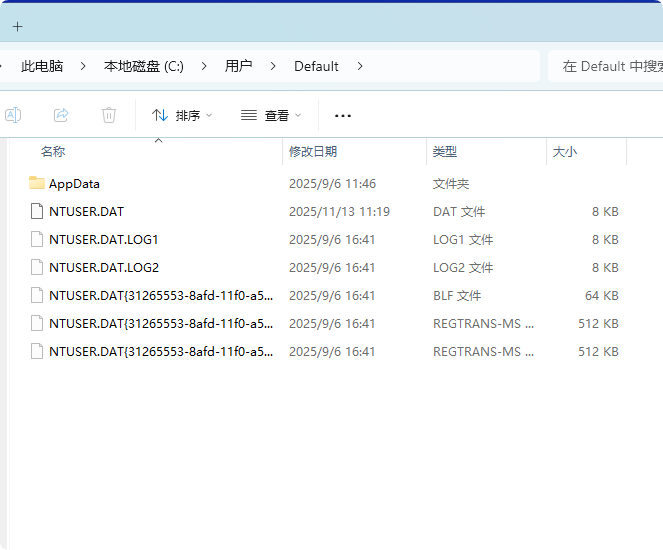This screenshot has width=663, height=550.
Task: Click the 2025/9/6 11:46 date cell
Action: coord(332,183)
